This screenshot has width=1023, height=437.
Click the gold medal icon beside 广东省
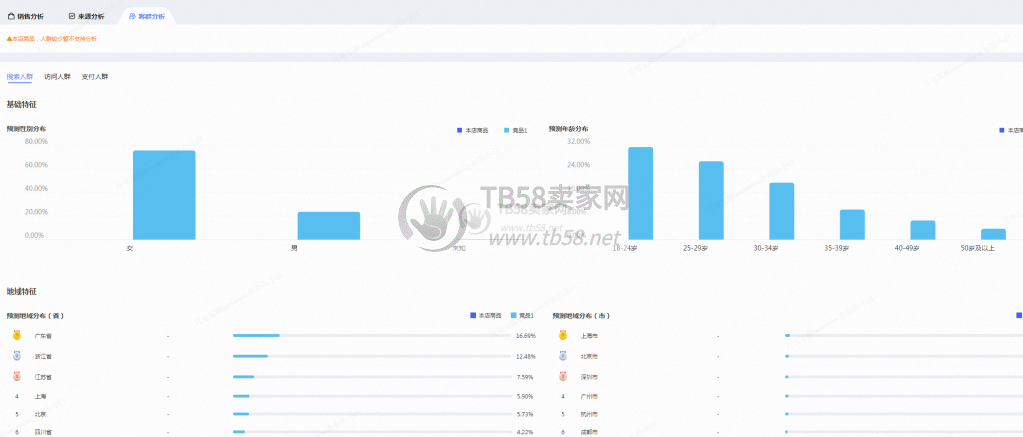[17, 336]
